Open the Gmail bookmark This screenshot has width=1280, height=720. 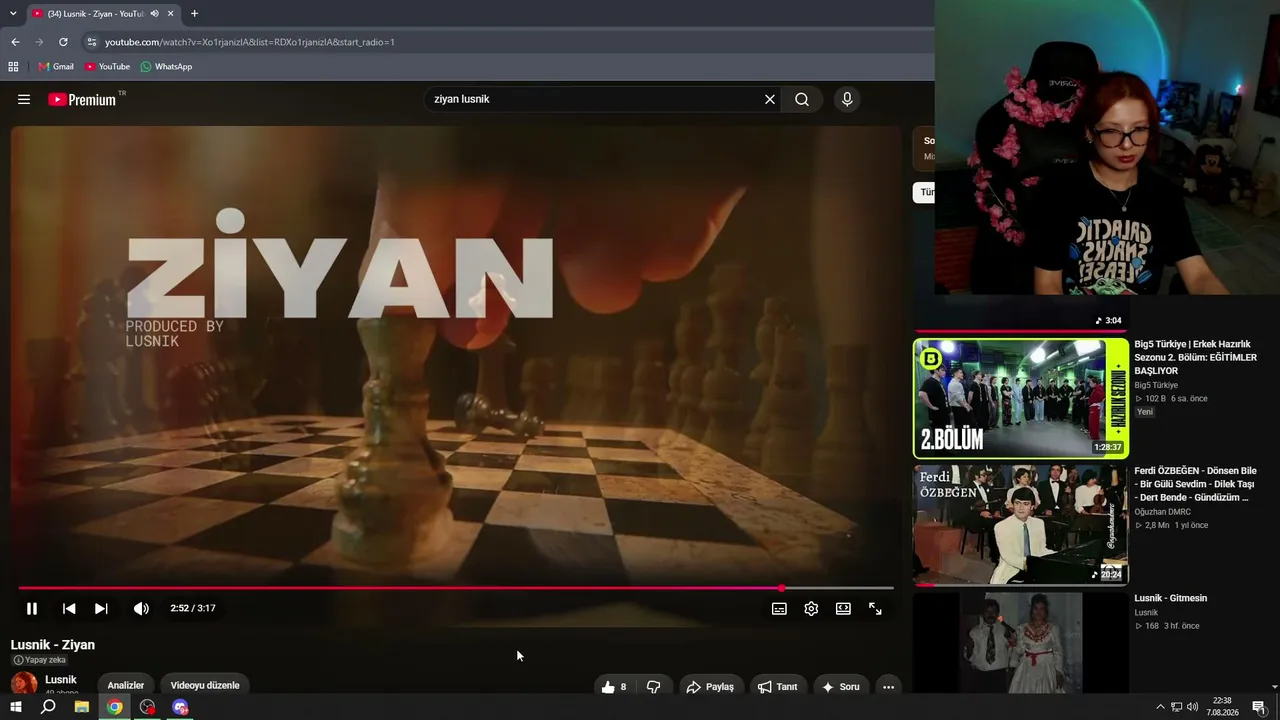tap(56, 67)
